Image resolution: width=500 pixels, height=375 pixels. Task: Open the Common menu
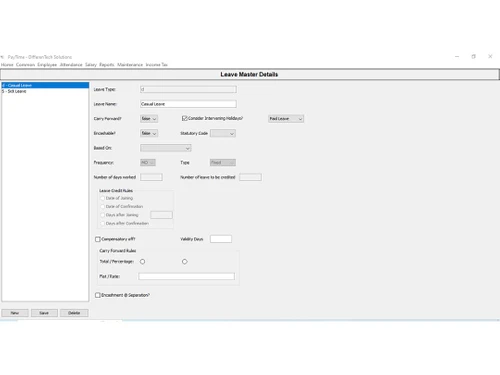tap(25, 65)
